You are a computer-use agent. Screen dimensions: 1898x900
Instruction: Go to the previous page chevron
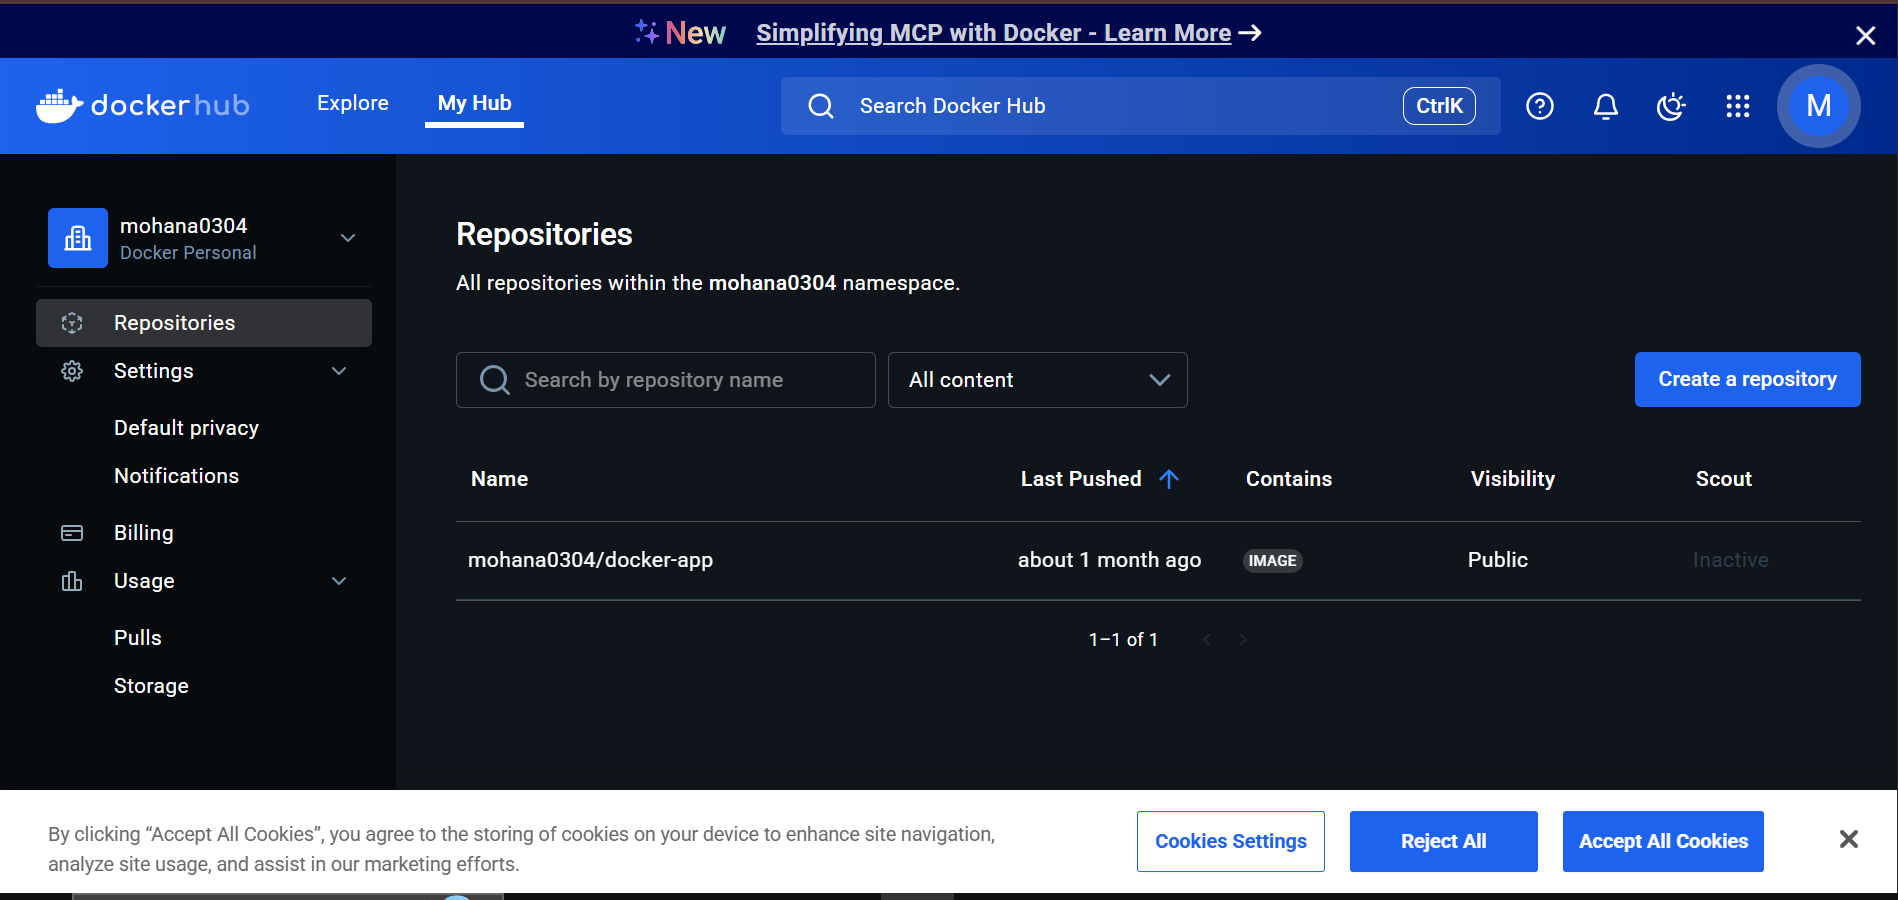click(x=1207, y=640)
